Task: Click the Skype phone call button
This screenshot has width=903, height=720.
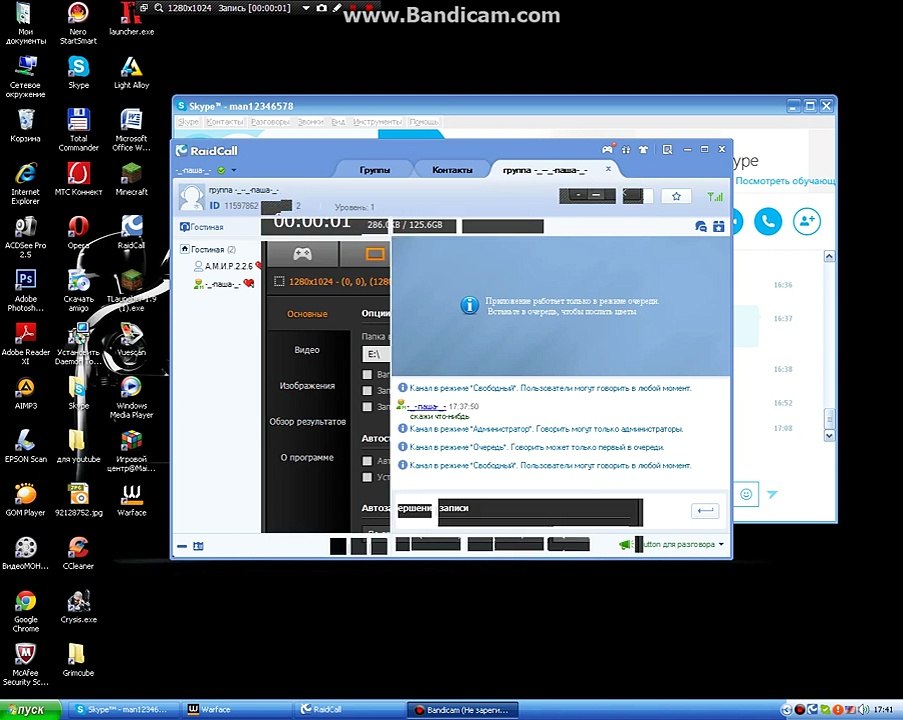Action: click(768, 221)
